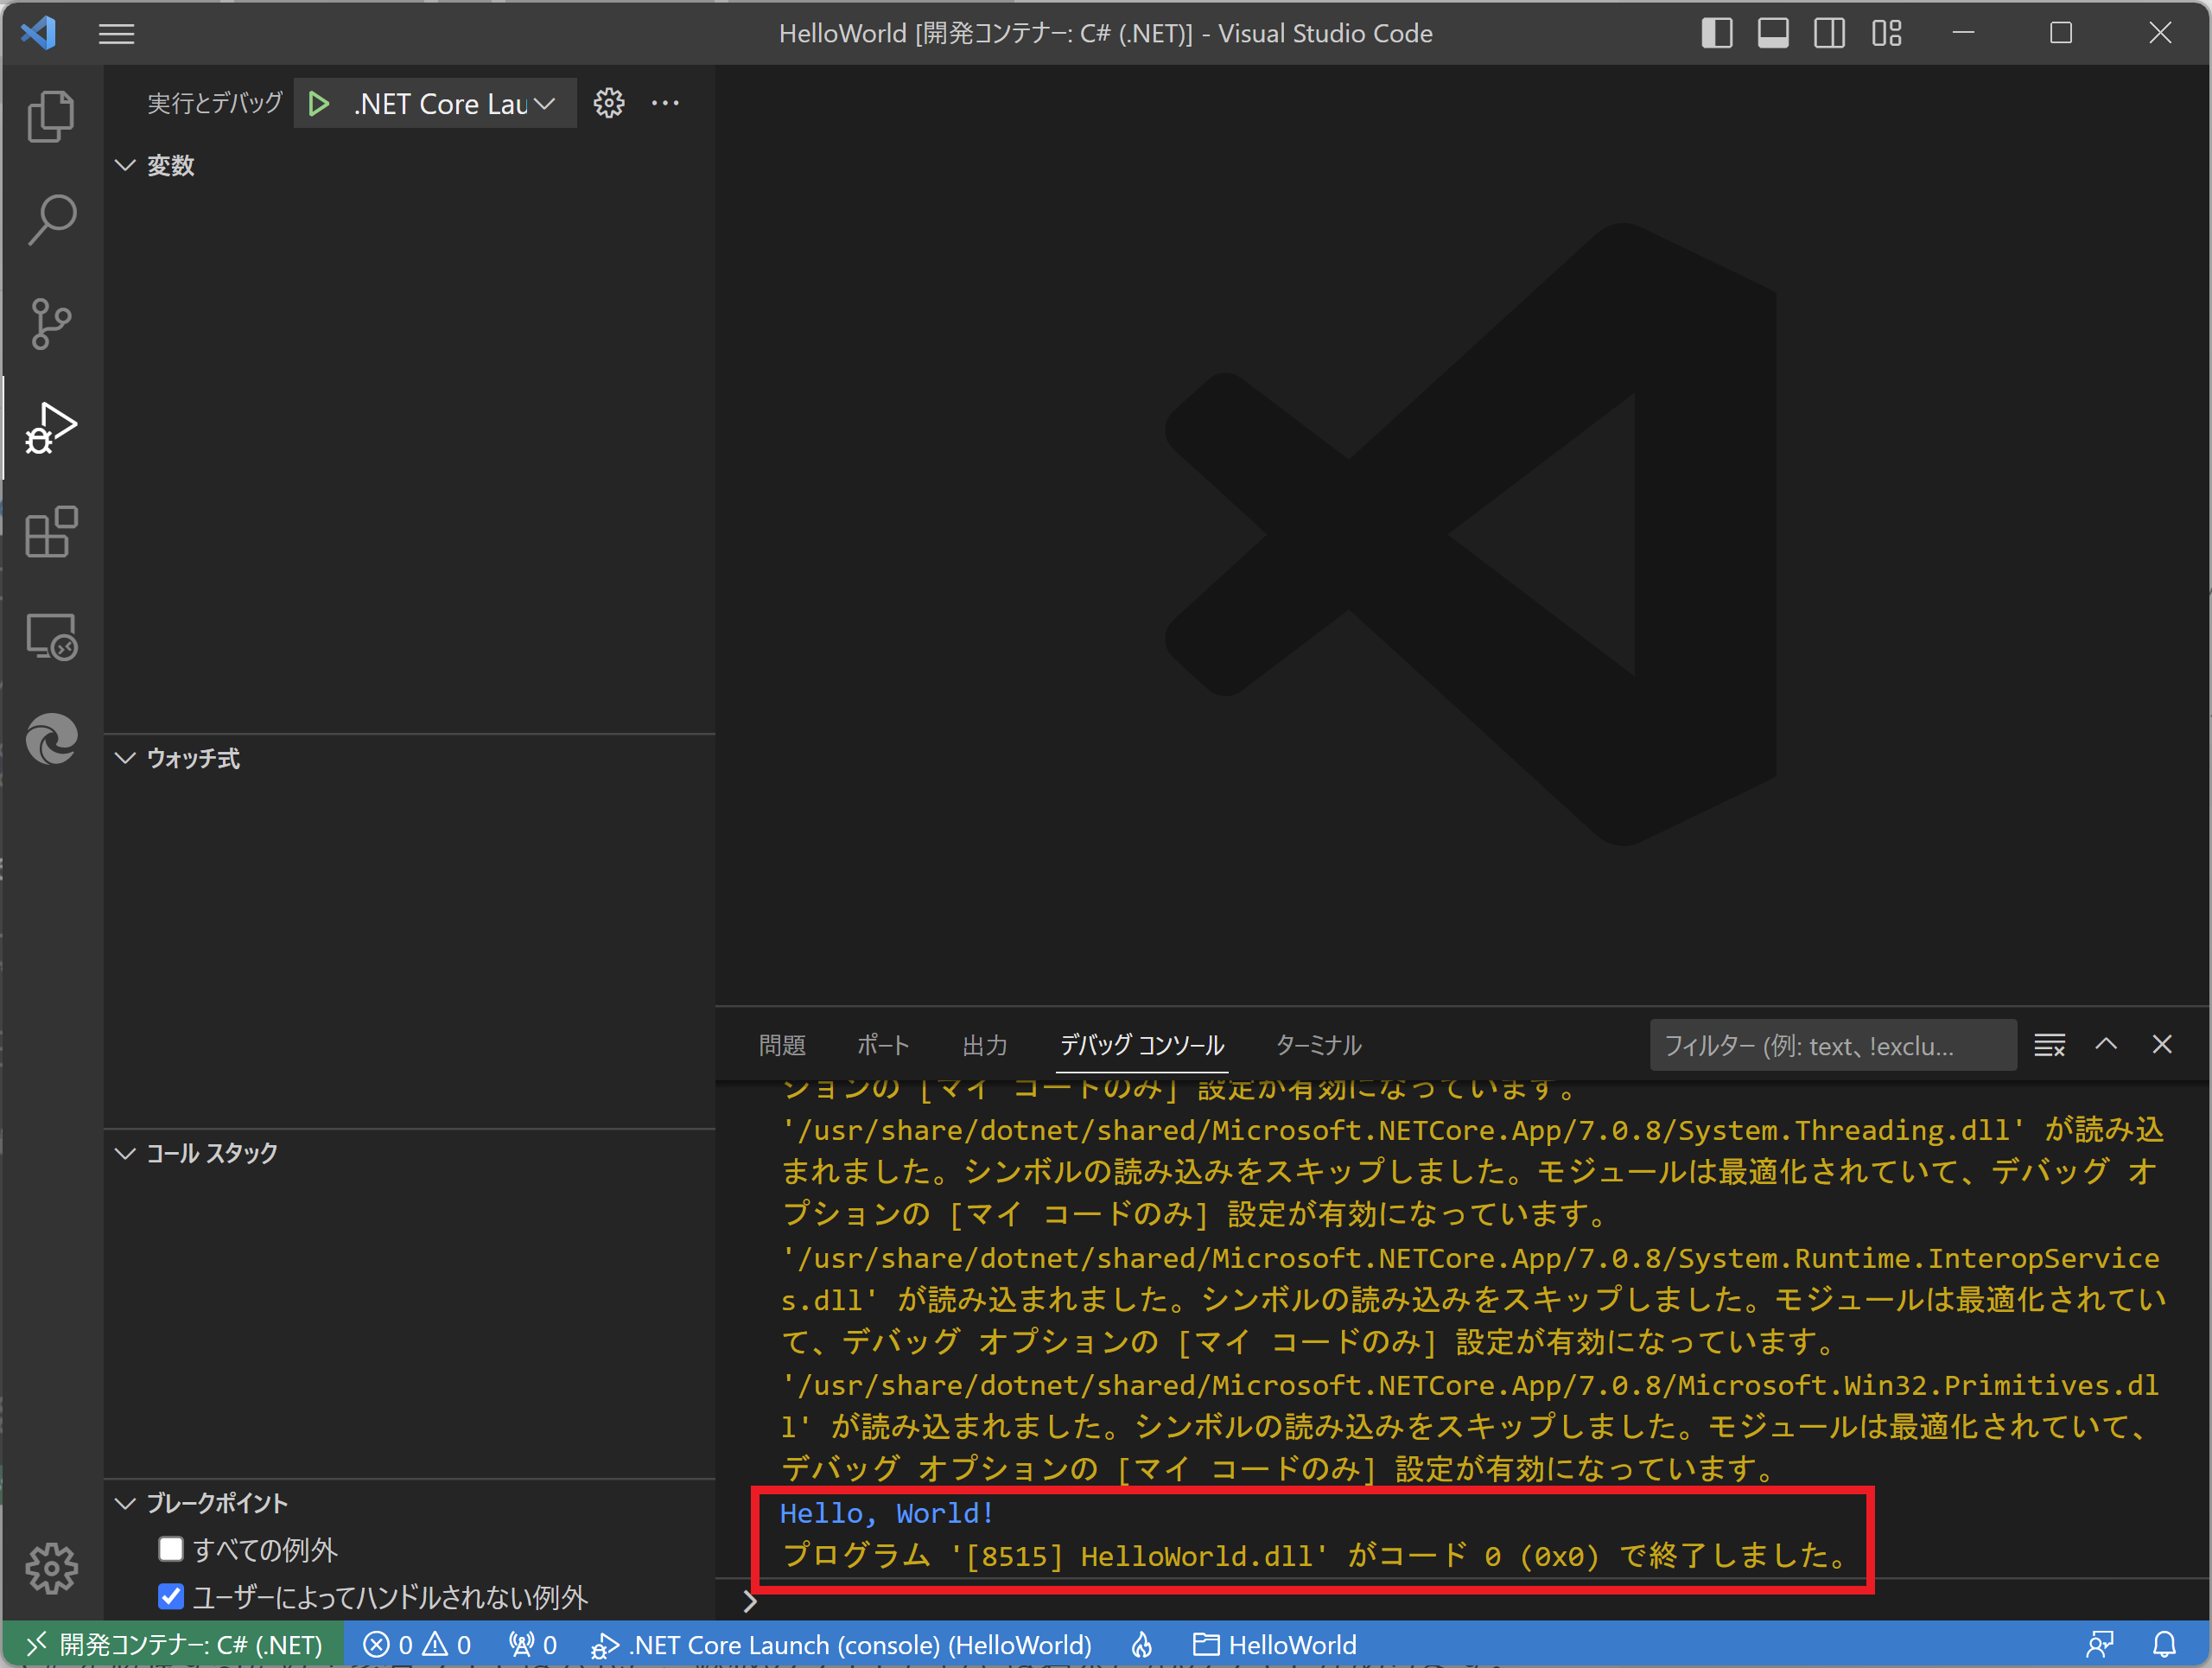
Task: Switch to the ターミナル tab
Action: (x=1319, y=1045)
